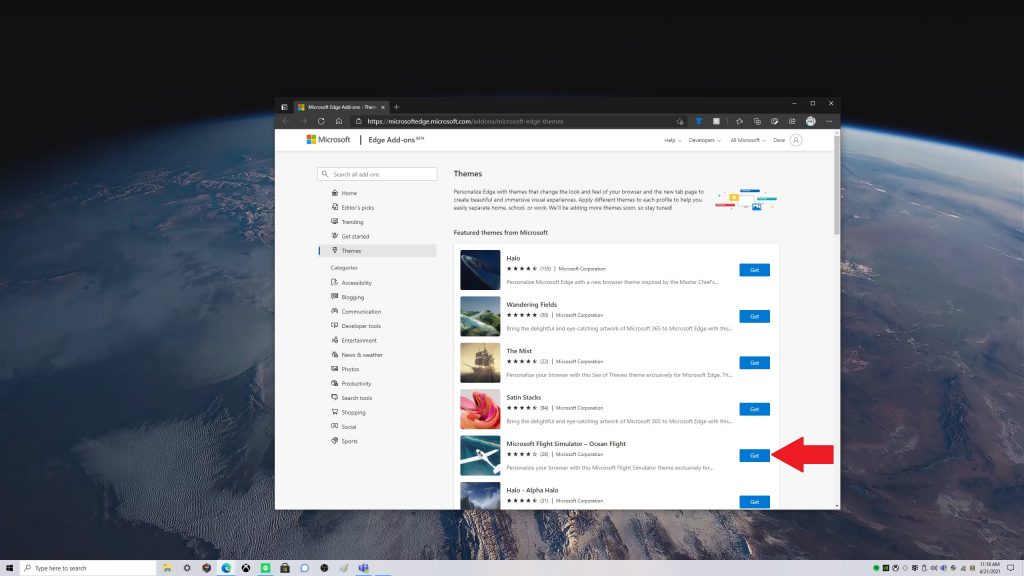Viewport: 1024px width, 576px height.
Task: Expand the All Microsoft dropdown
Action: pos(748,140)
